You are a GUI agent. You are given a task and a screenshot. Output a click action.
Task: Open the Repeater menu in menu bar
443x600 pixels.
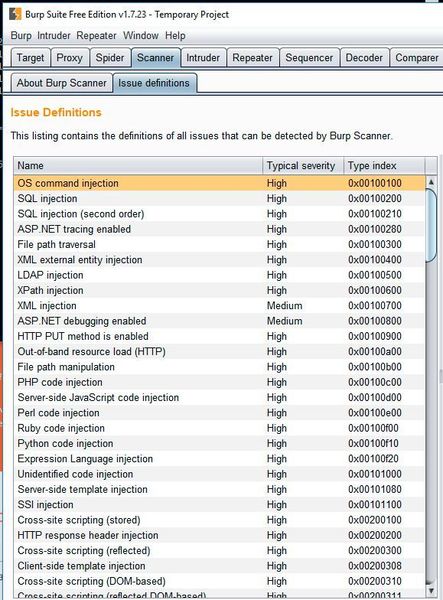point(96,36)
